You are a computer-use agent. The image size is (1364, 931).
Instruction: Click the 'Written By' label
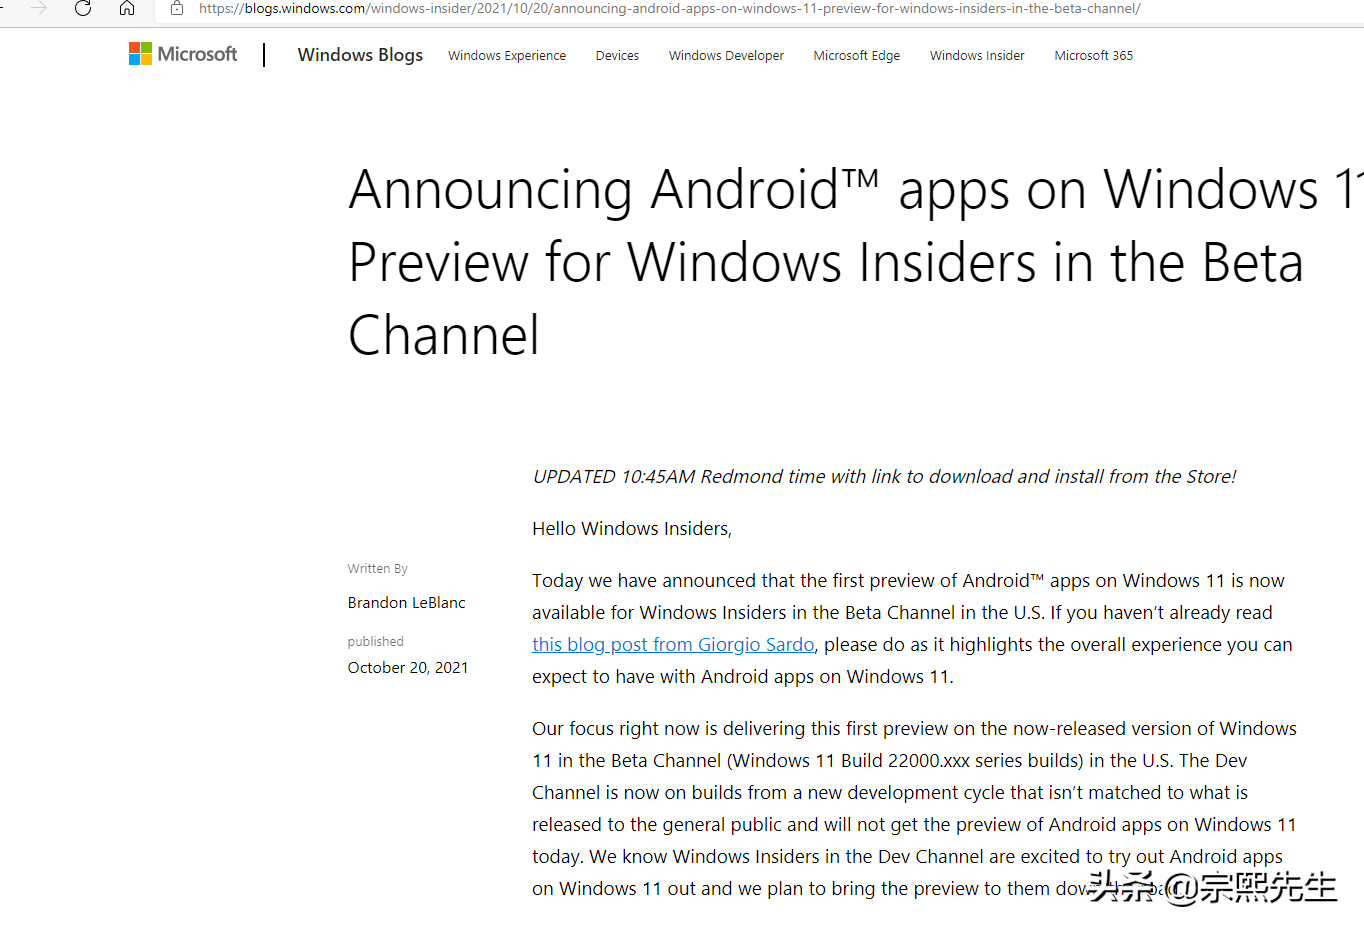point(378,569)
